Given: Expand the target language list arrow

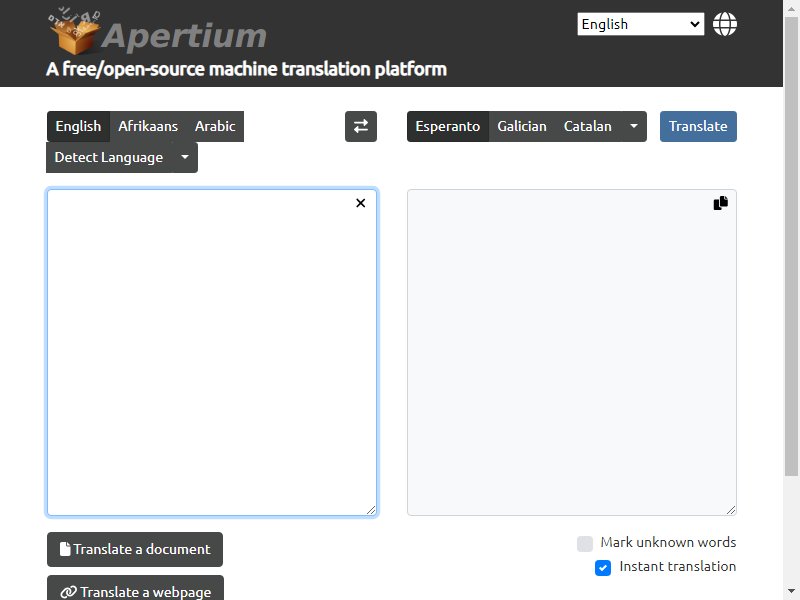Looking at the screenshot, I should (633, 127).
